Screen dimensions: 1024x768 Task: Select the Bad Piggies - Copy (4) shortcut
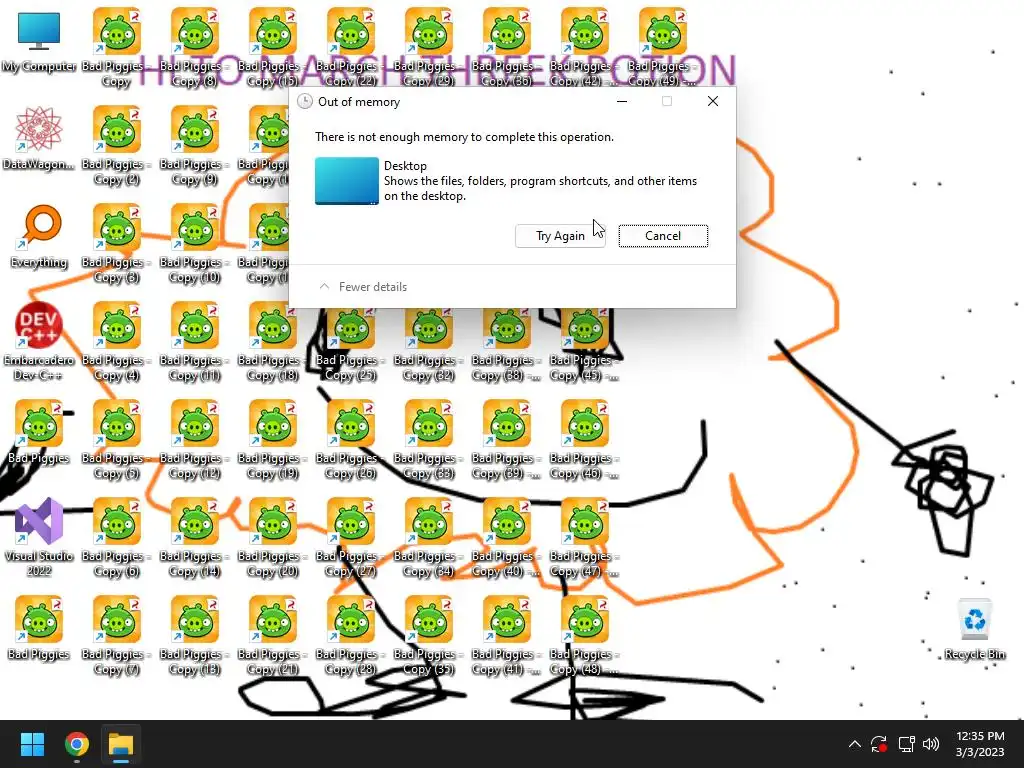[116, 341]
